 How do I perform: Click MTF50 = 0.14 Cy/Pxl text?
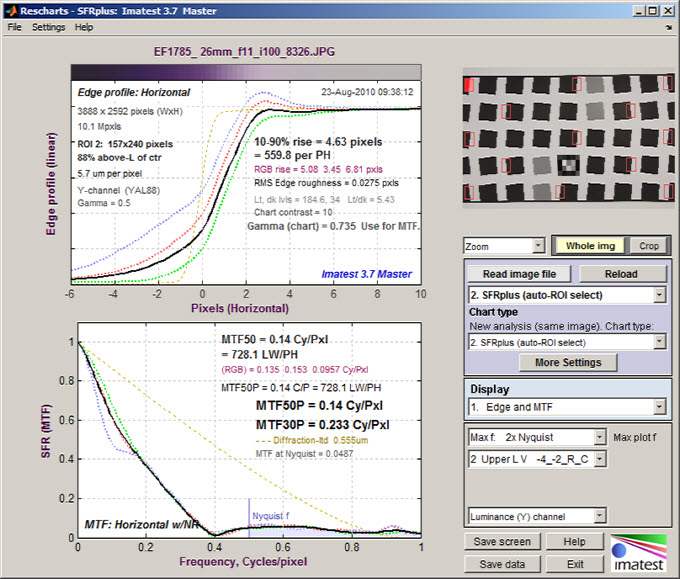(275, 339)
